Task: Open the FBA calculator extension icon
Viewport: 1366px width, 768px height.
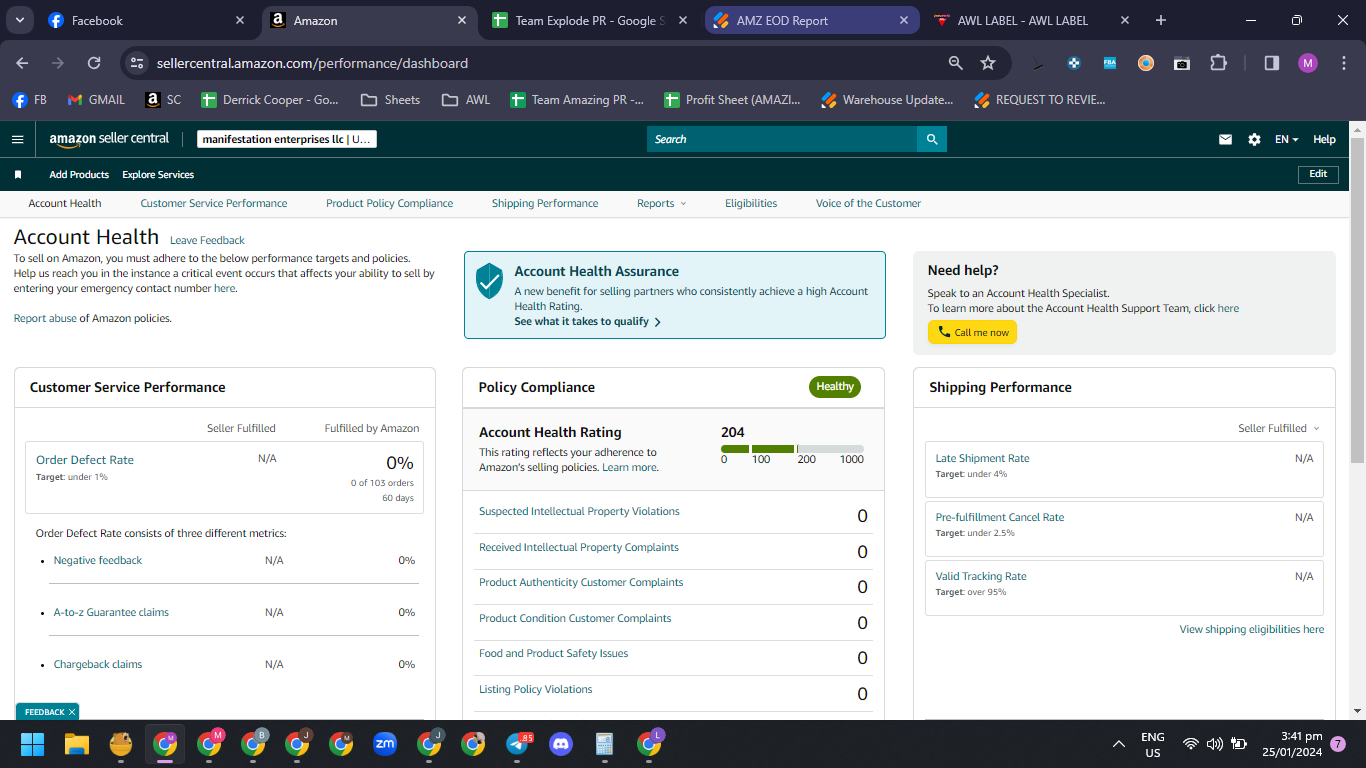Action: pyautogui.click(x=1110, y=63)
